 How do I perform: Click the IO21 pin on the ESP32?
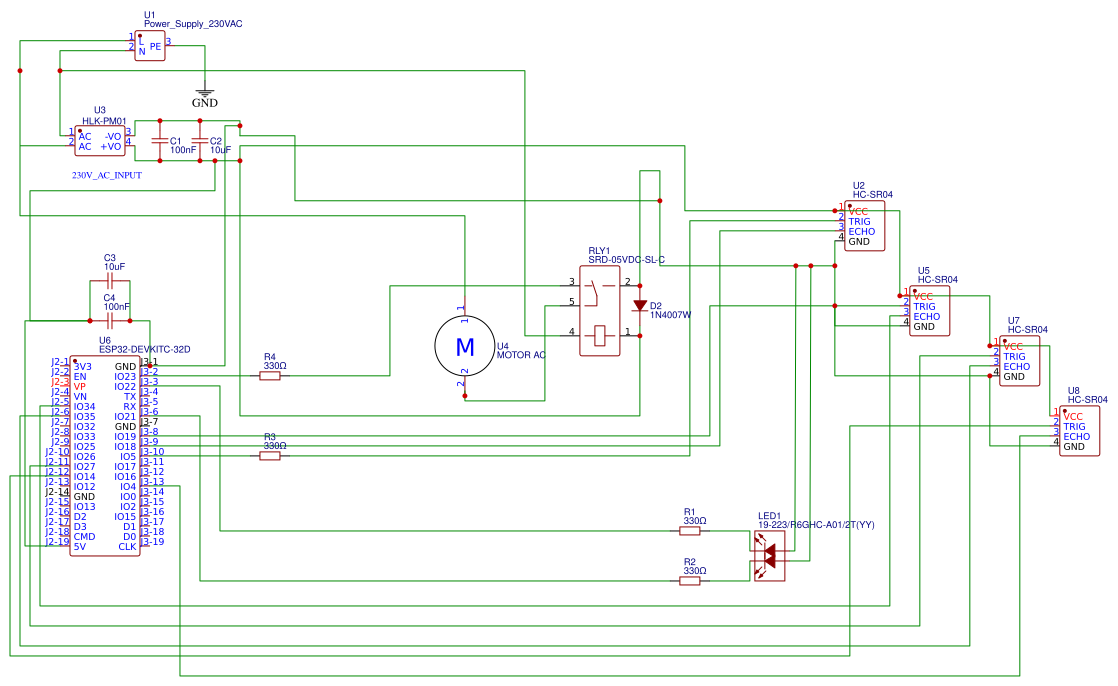125,416
